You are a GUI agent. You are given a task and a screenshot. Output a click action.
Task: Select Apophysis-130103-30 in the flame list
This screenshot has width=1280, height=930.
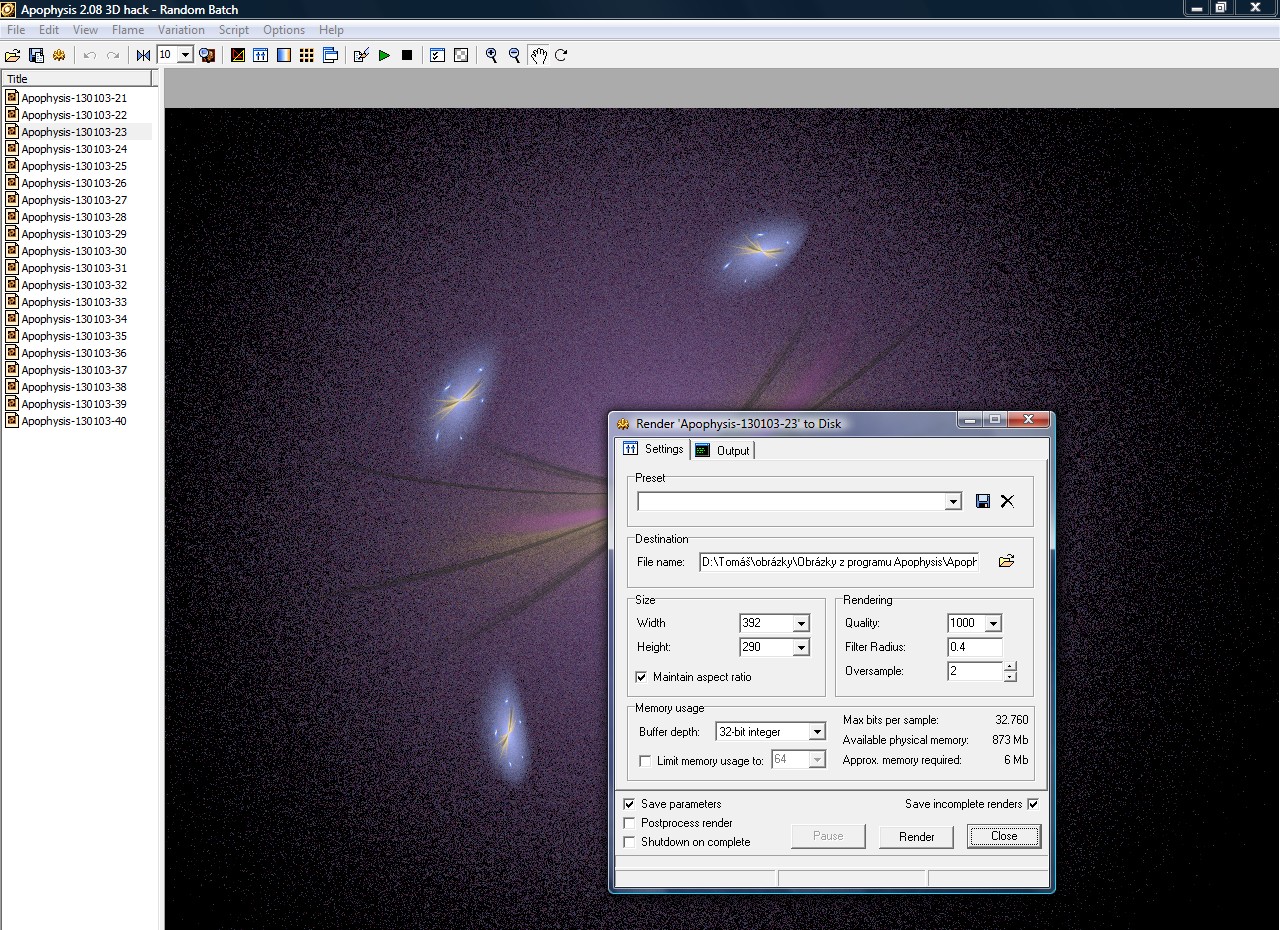click(74, 251)
